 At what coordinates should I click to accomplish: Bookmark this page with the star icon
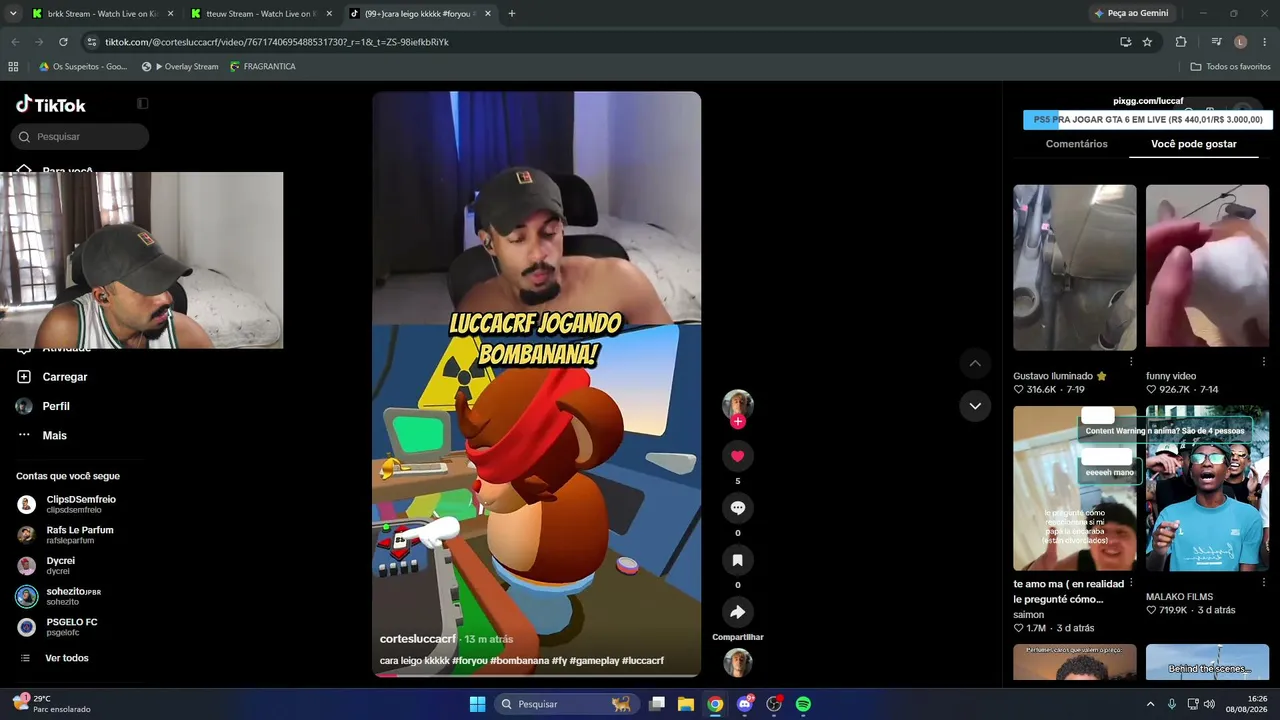[x=1147, y=42]
